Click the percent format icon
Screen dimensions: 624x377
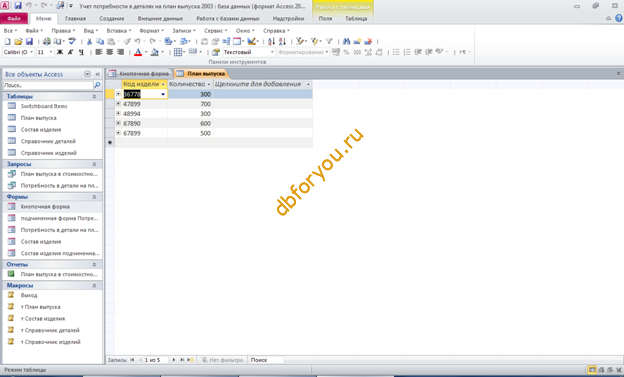coord(346,52)
